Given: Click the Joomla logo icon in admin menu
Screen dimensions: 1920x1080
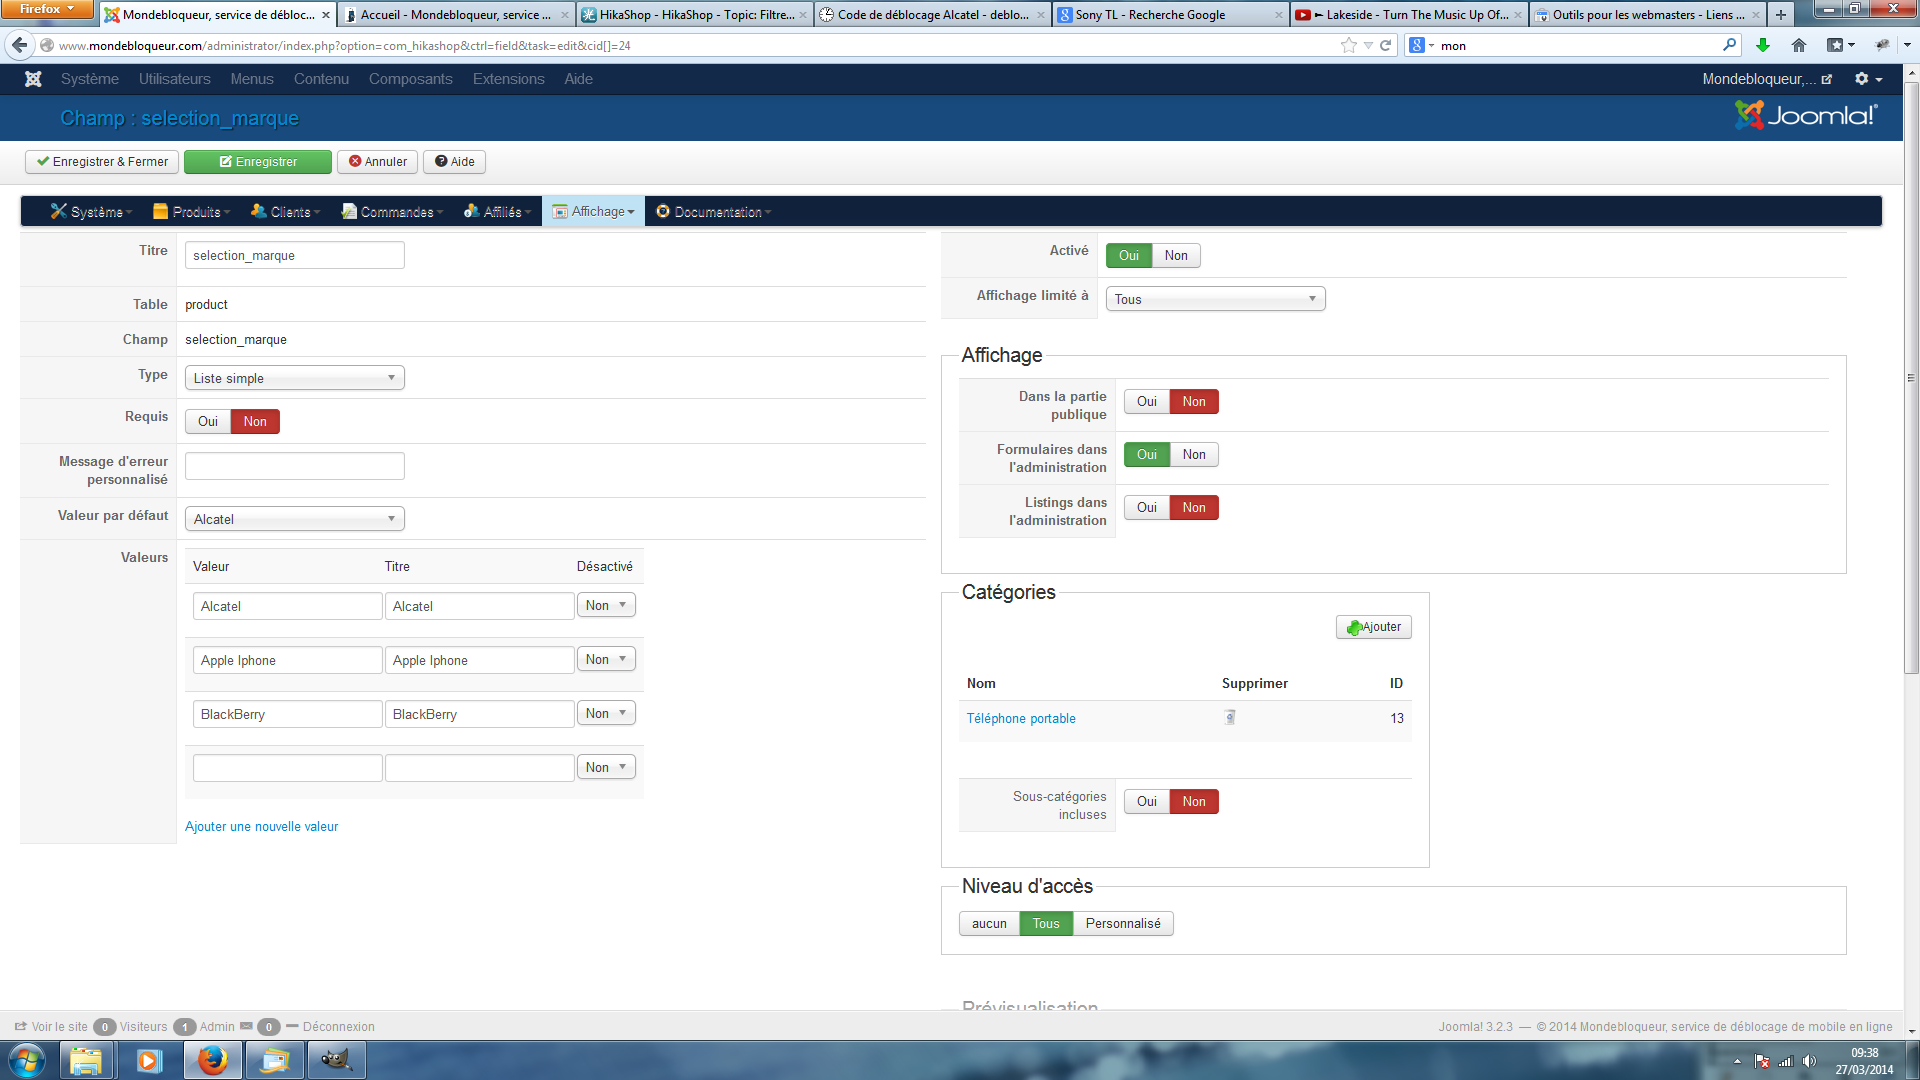Looking at the screenshot, I should [33, 79].
